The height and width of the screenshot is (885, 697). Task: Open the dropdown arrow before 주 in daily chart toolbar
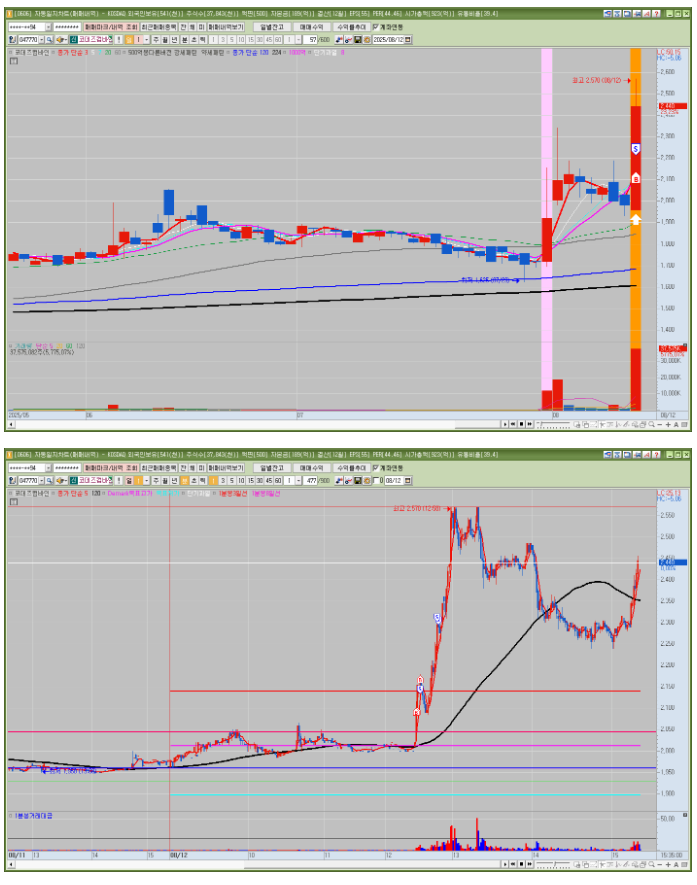pos(146,40)
